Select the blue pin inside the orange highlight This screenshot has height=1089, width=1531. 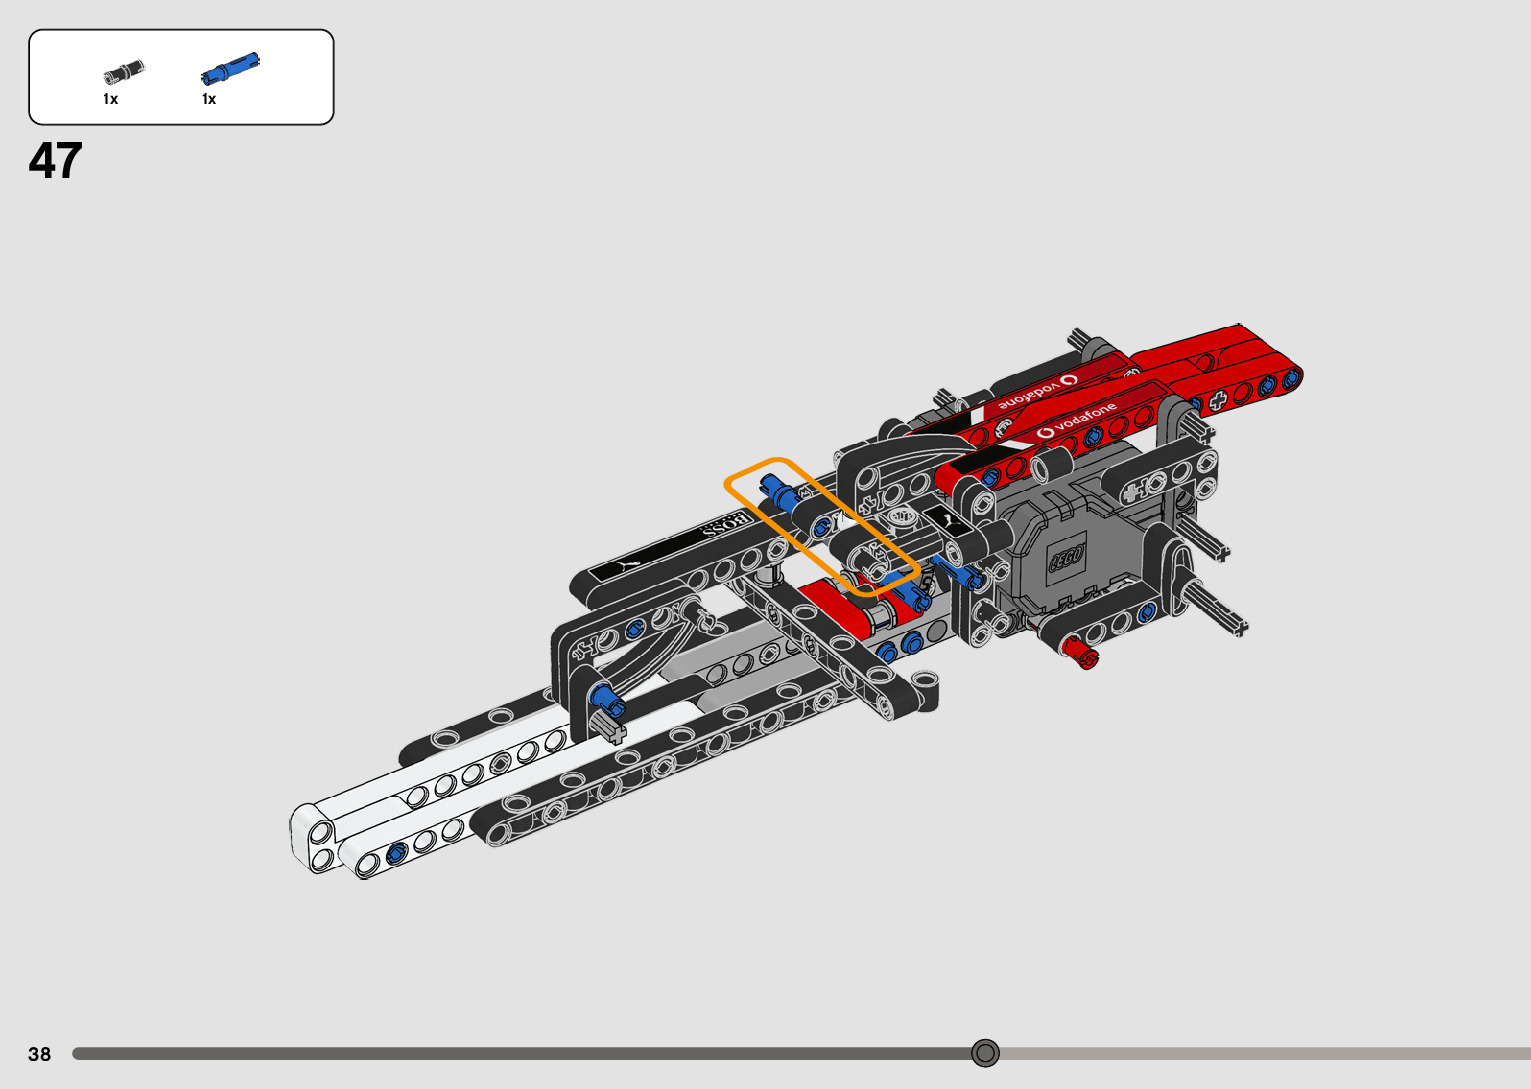pos(778,491)
